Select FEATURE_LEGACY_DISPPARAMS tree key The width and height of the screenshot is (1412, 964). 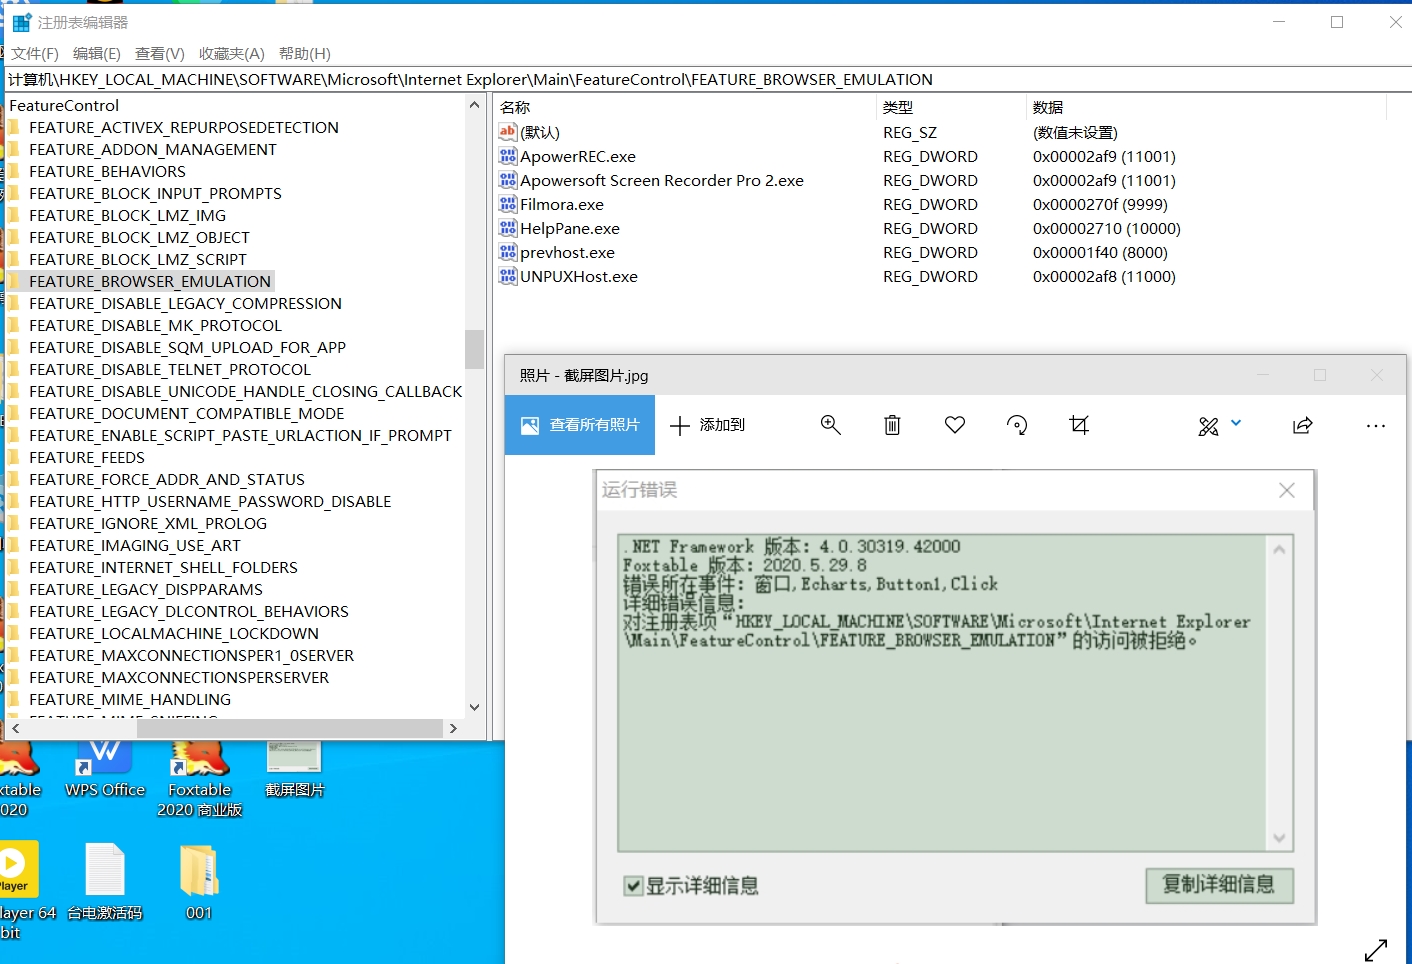point(146,590)
